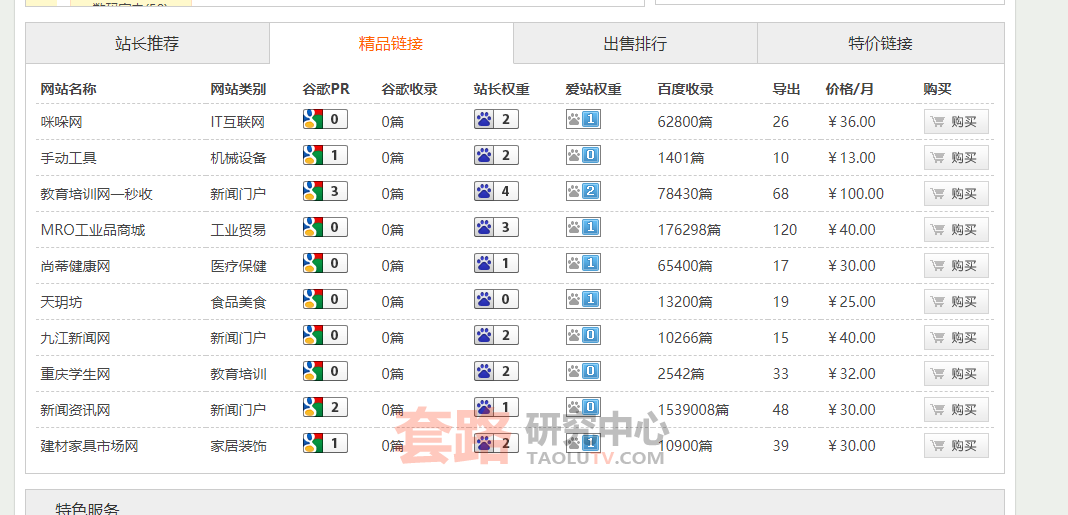Open the 天玥坊 site link

(x=61, y=302)
